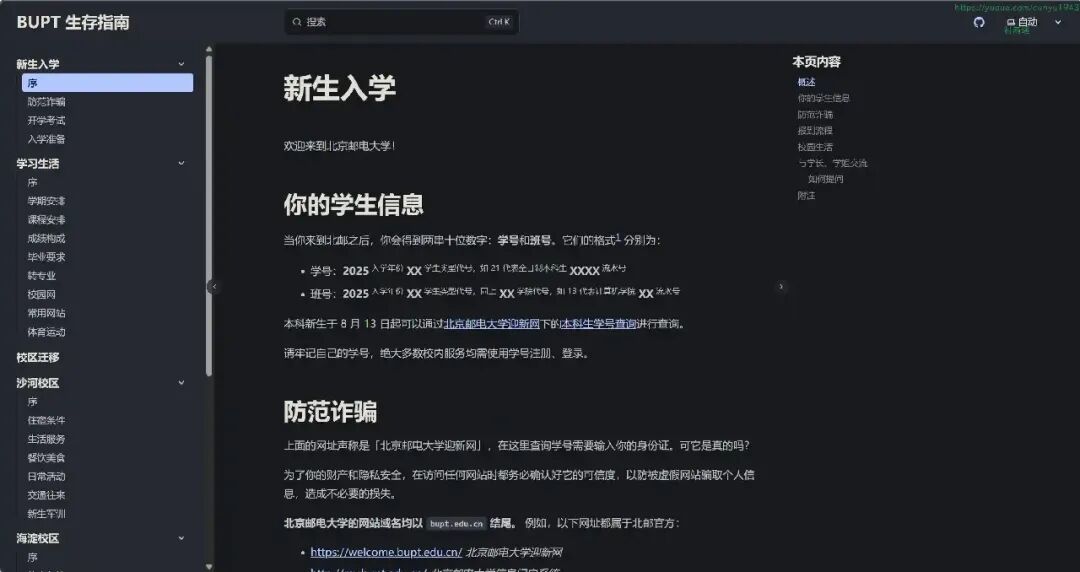Screen dimensions: 1080x572
Task: Jump to 概述 in page contents
Action: pyautogui.click(x=807, y=82)
